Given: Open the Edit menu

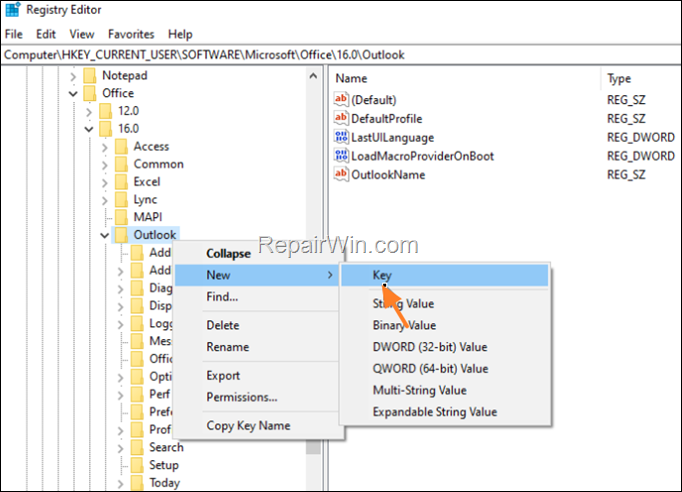Looking at the screenshot, I should click(46, 34).
